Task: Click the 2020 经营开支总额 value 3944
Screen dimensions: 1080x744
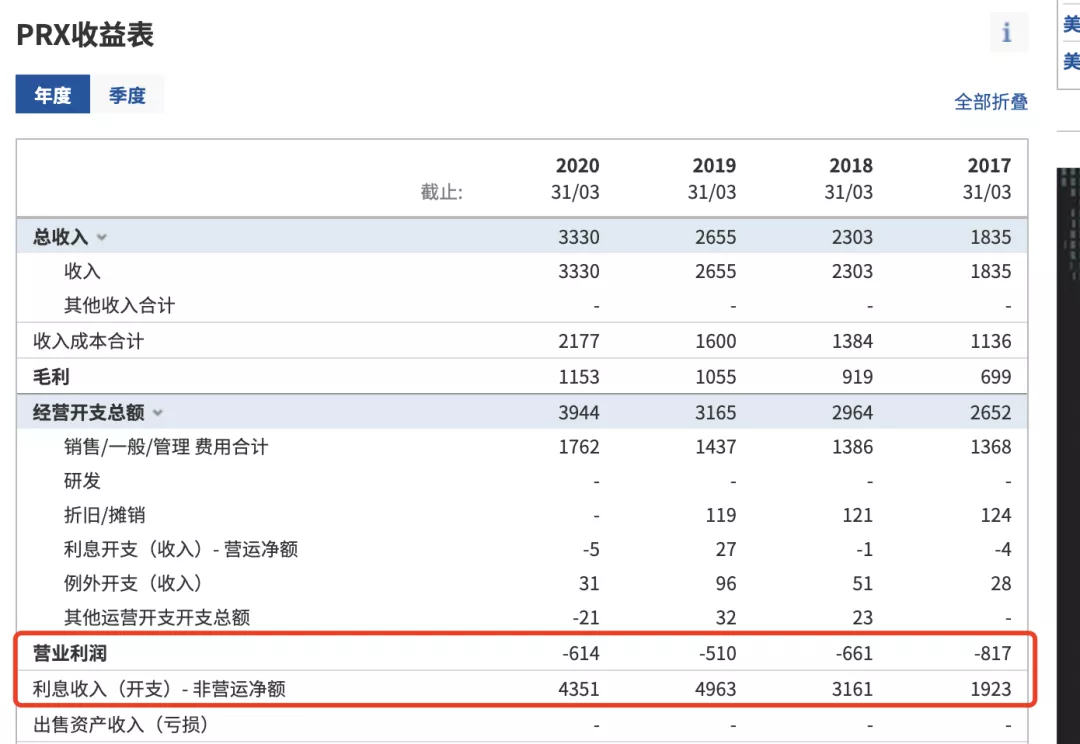Action: (x=579, y=413)
